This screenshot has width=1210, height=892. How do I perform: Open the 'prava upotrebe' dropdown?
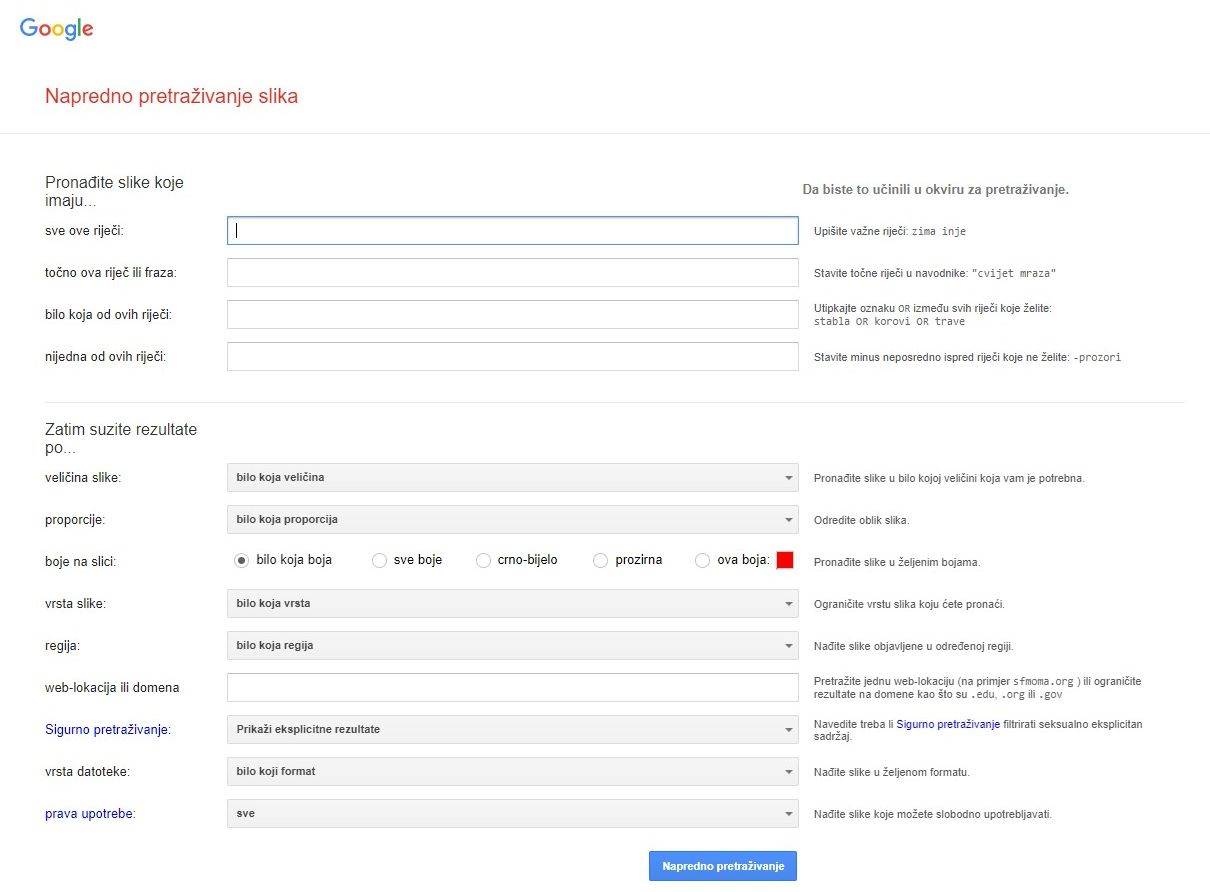512,814
